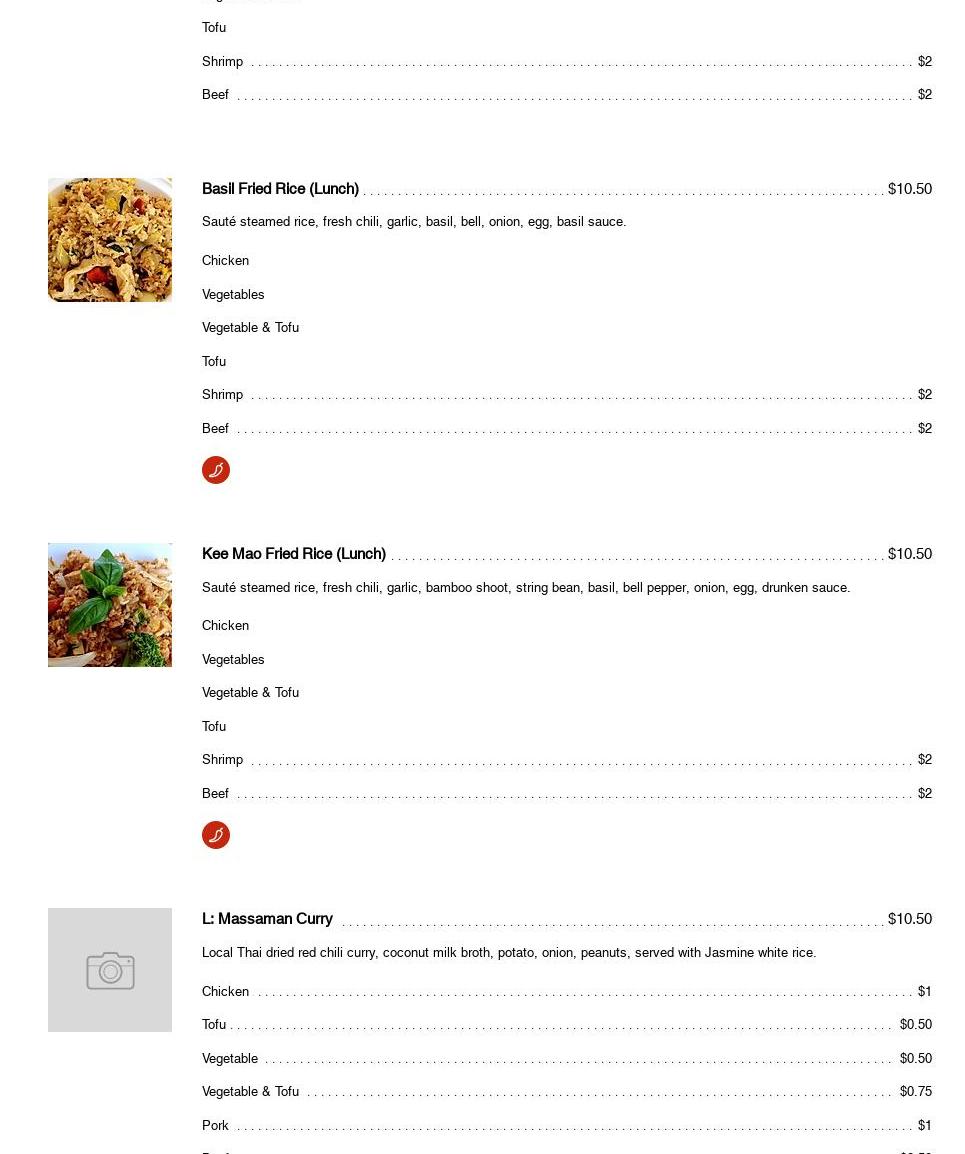Click the $10.50 price of Basil Fried Rice
965x1154 pixels.
[910, 189]
